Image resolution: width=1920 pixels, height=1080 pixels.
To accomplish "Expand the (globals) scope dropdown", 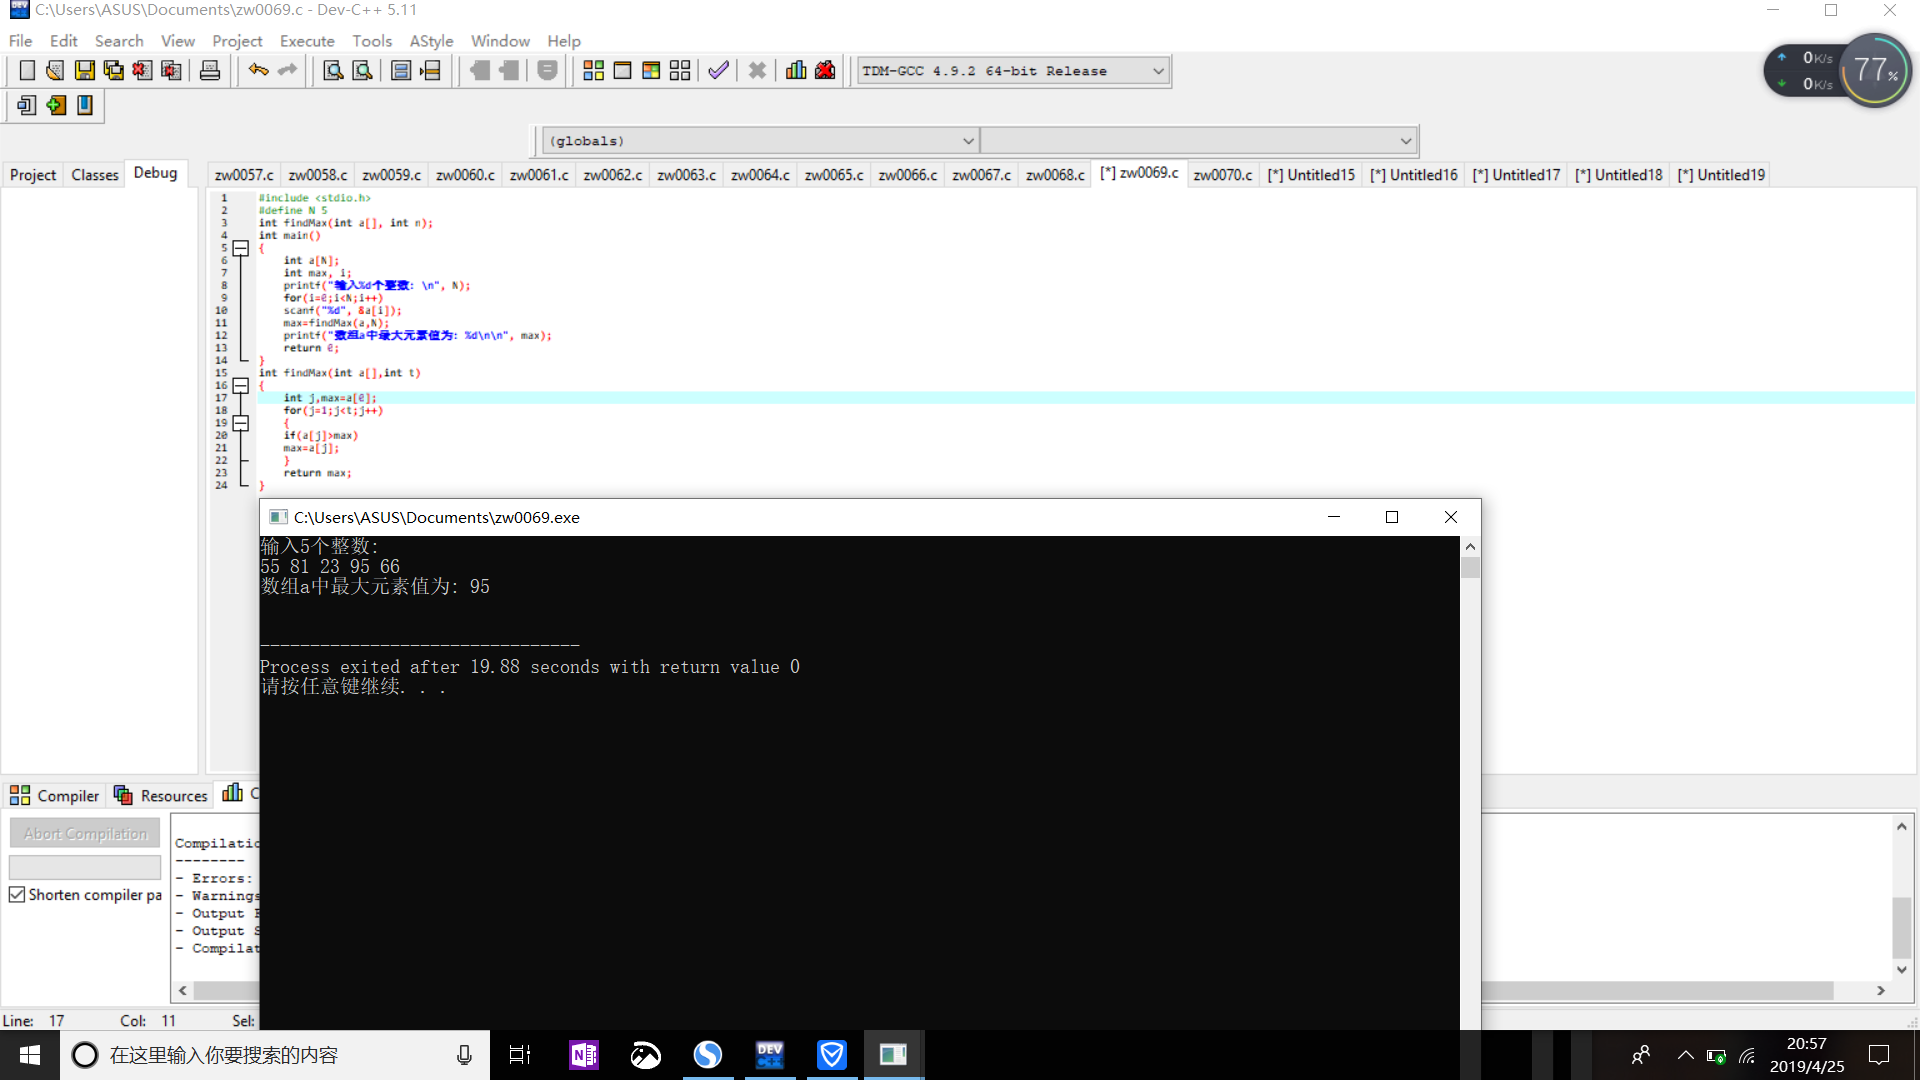I will click(x=967, y=141).
